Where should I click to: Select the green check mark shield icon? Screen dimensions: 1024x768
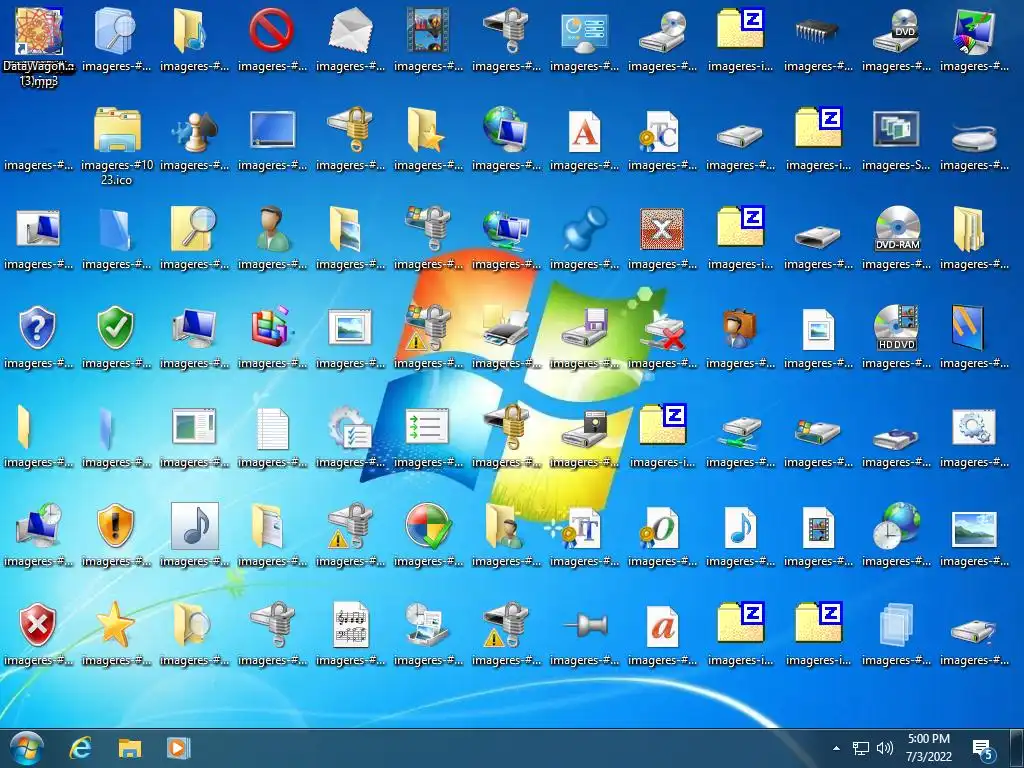pyautogui.click(x=116, y=328)
